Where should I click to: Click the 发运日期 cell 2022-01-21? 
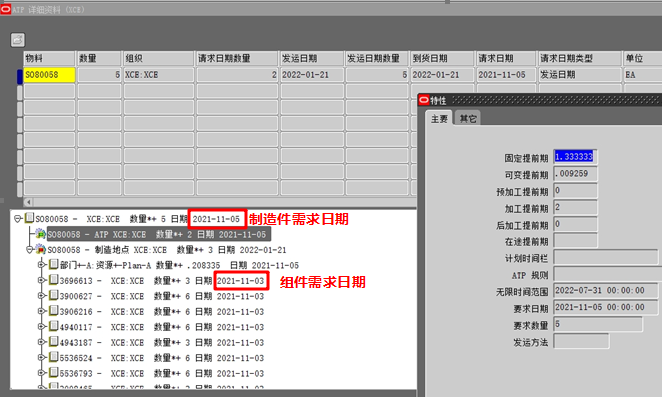[x=312, y=75]
